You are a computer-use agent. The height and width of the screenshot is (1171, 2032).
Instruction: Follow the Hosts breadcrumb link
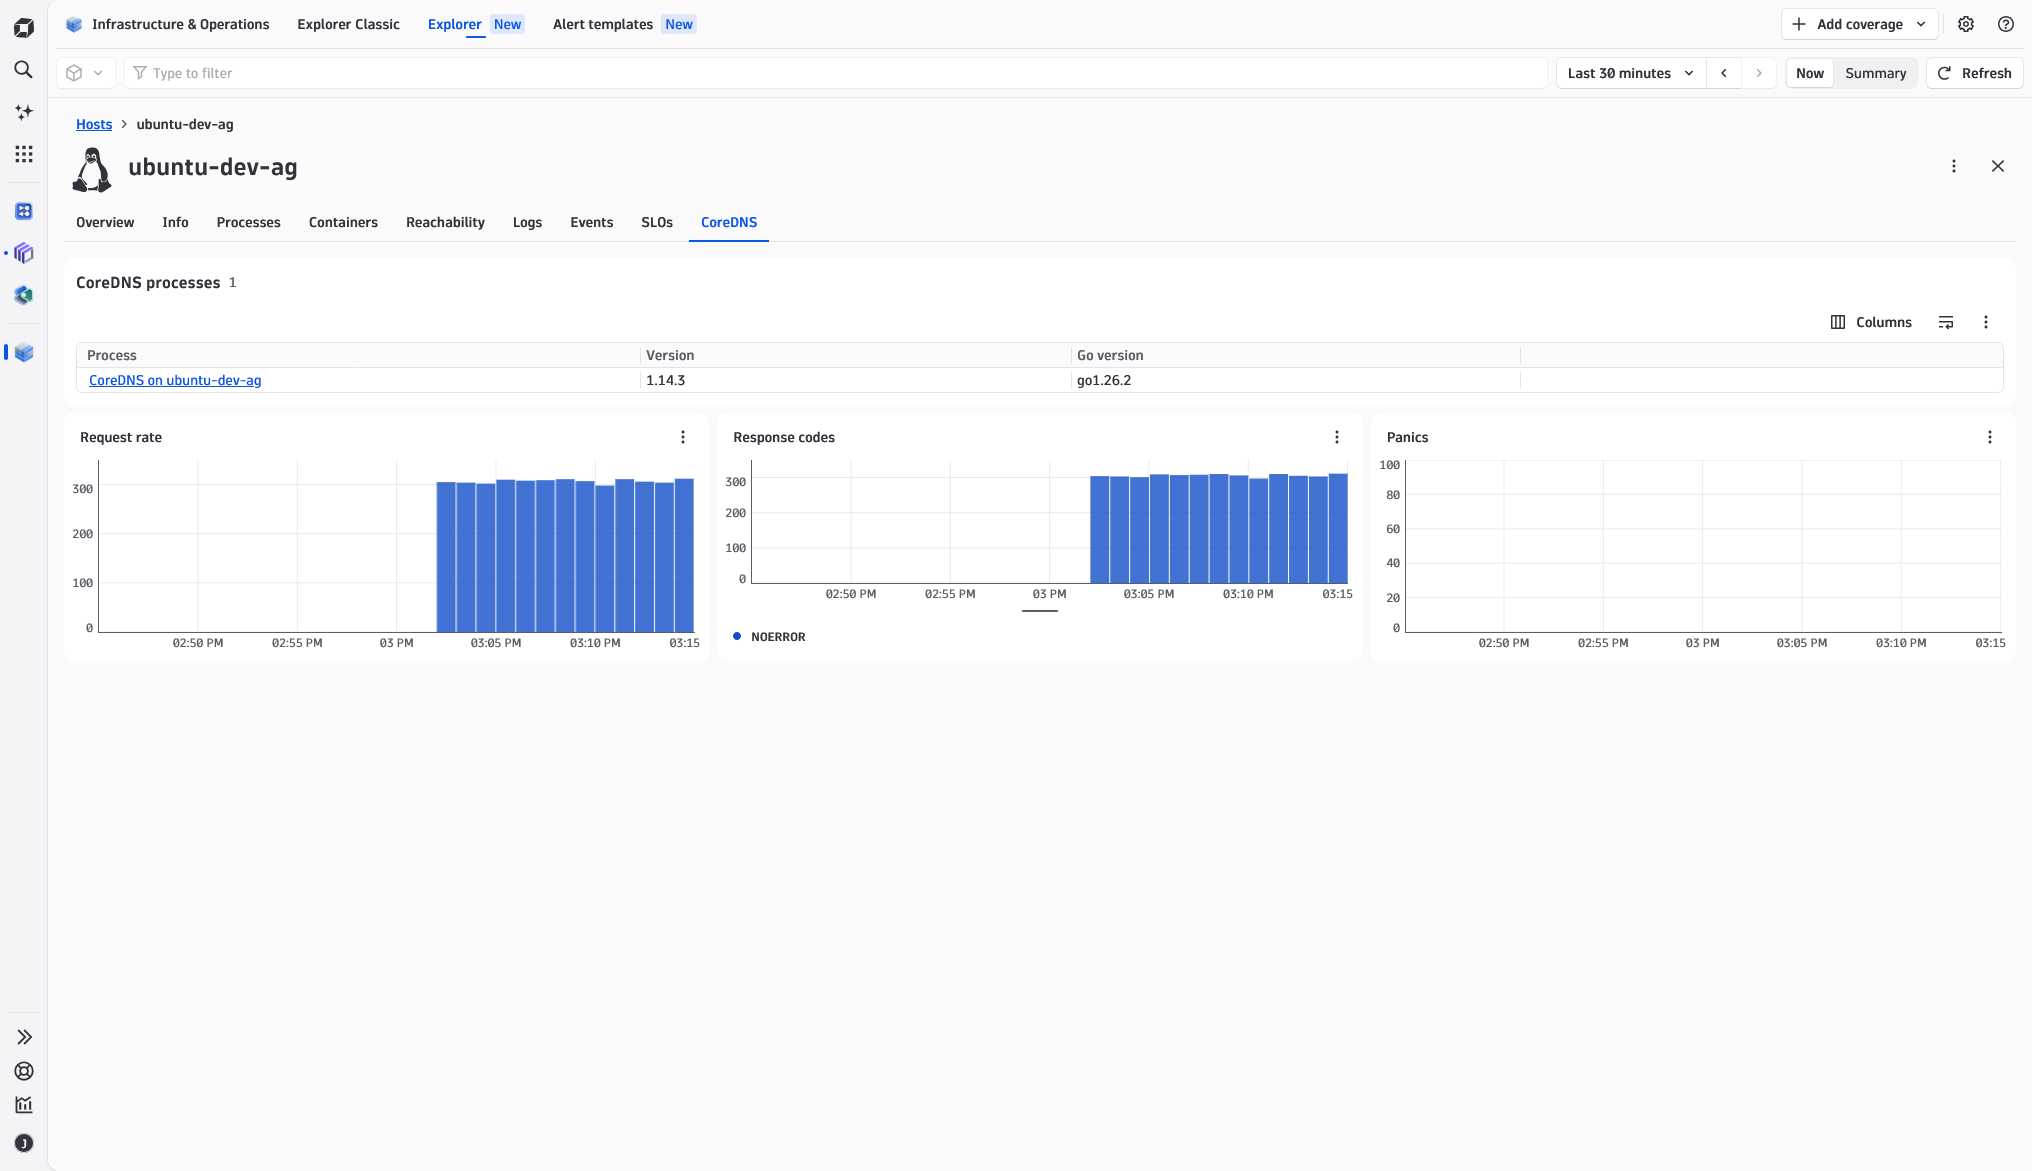[94, 124]
